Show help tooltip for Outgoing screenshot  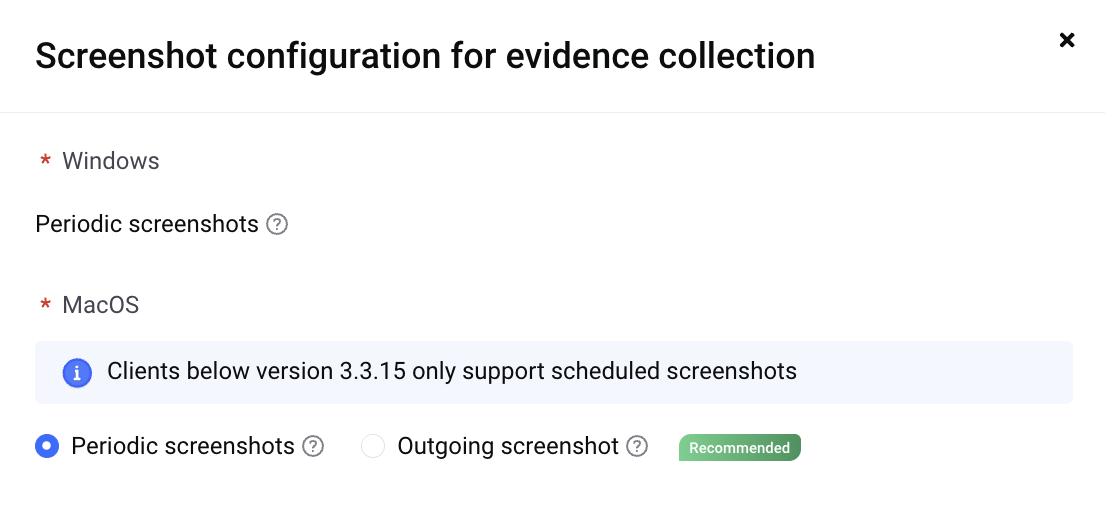(x=637, y=446)
